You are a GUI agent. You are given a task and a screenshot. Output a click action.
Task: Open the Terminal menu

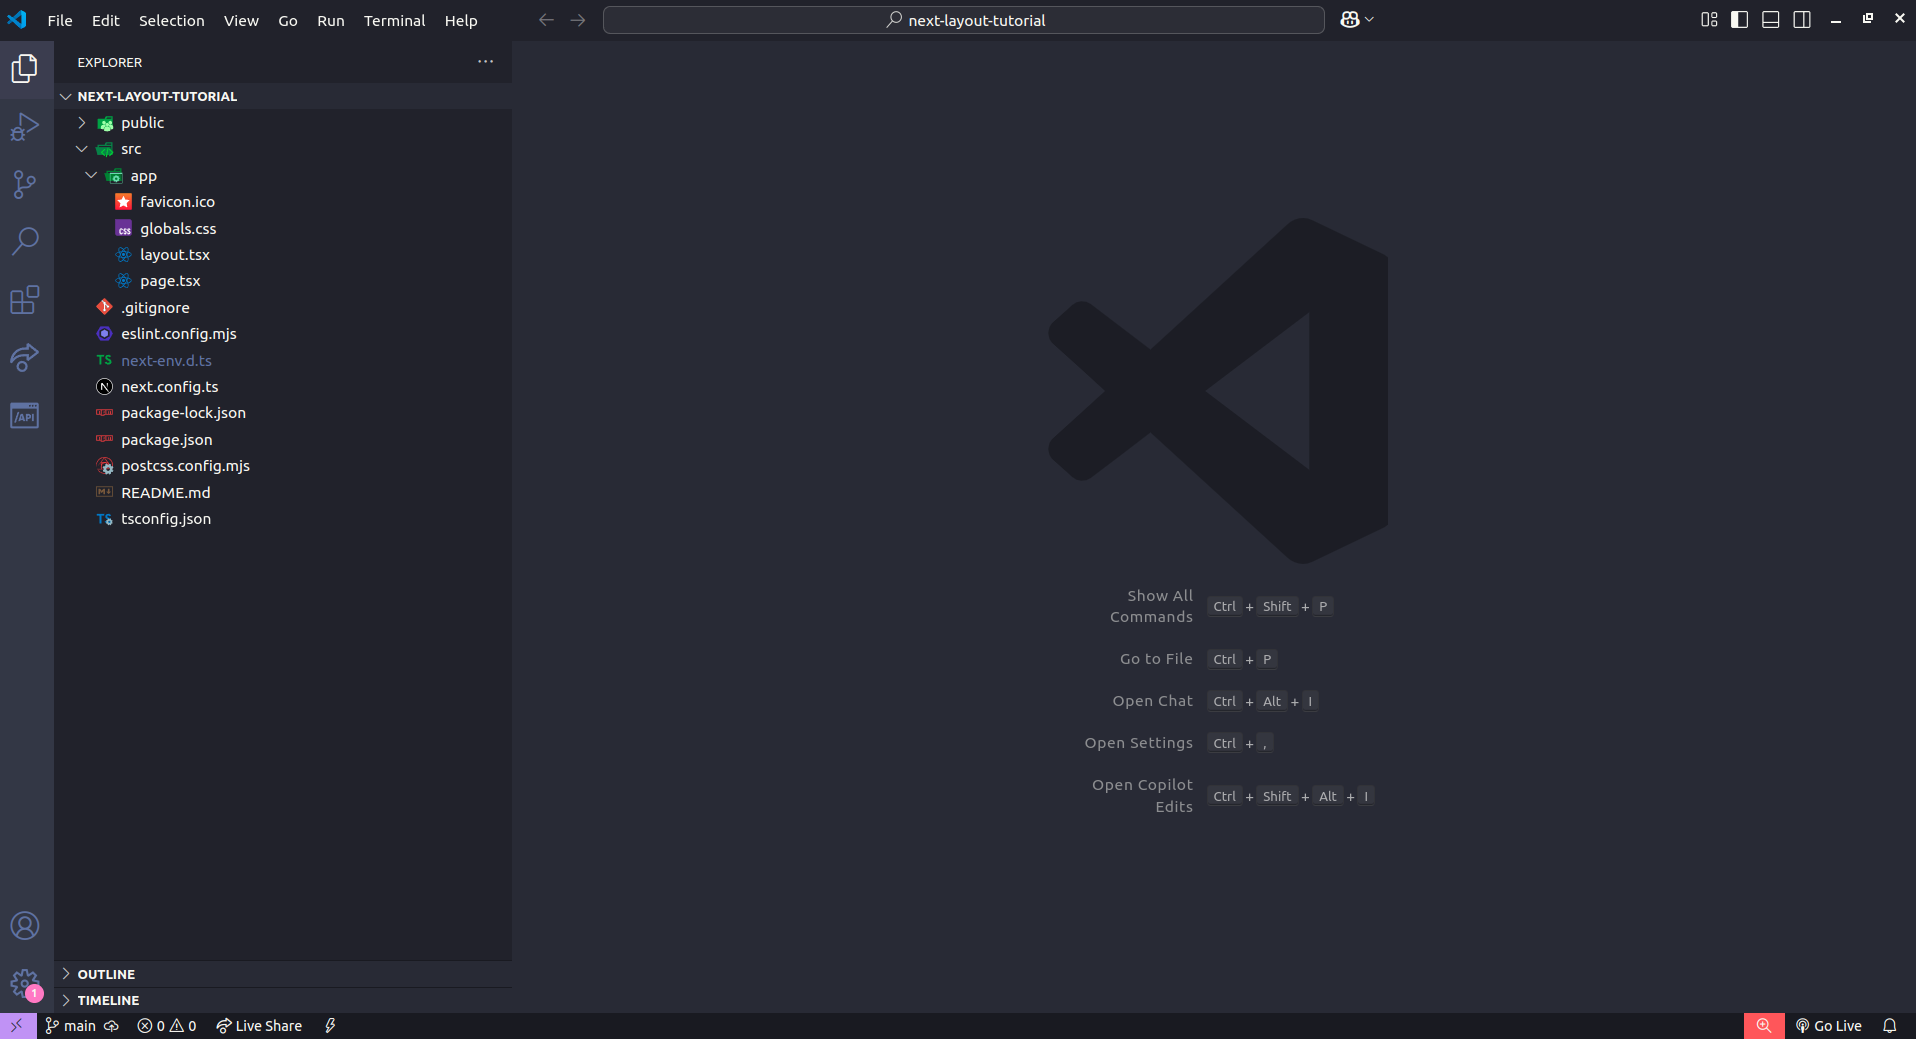(x=394, y=20)
